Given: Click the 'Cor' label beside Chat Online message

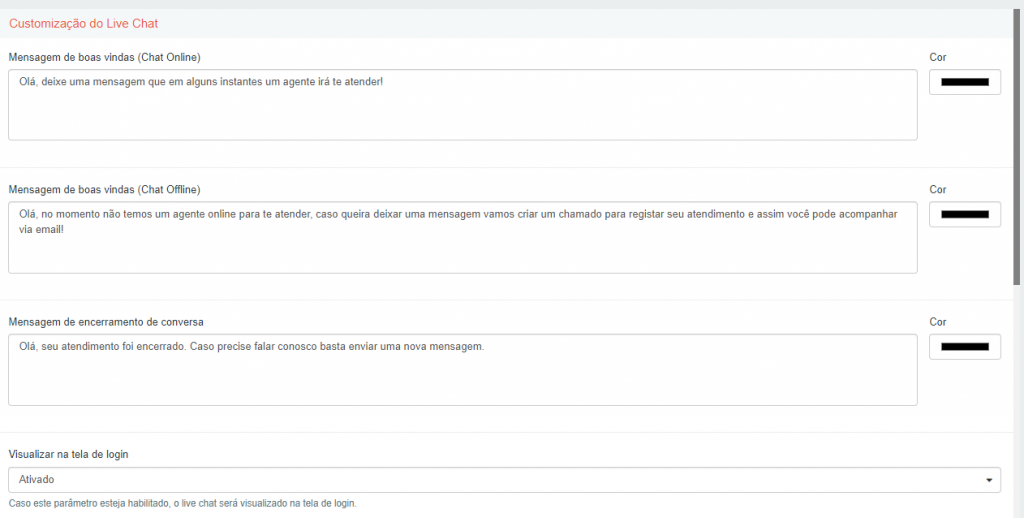Looking at the screenshot, I should [938, 57].
